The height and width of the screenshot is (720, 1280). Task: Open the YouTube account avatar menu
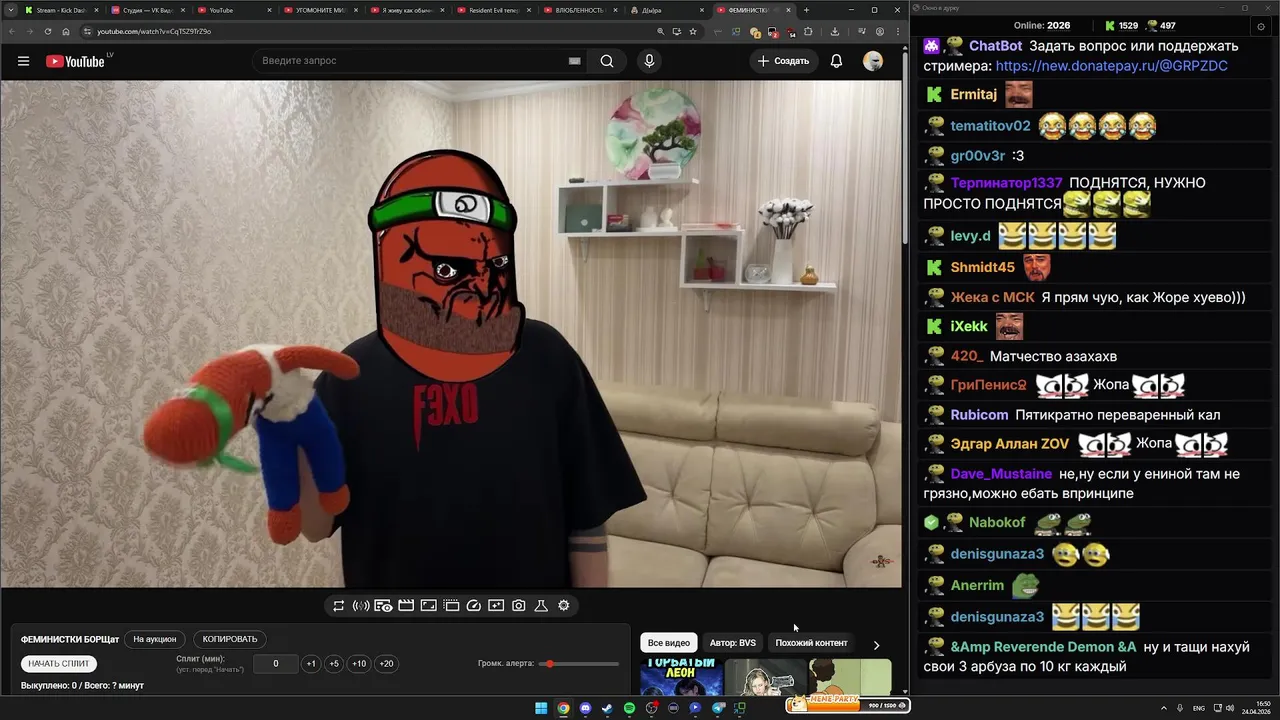pos(873,61)
